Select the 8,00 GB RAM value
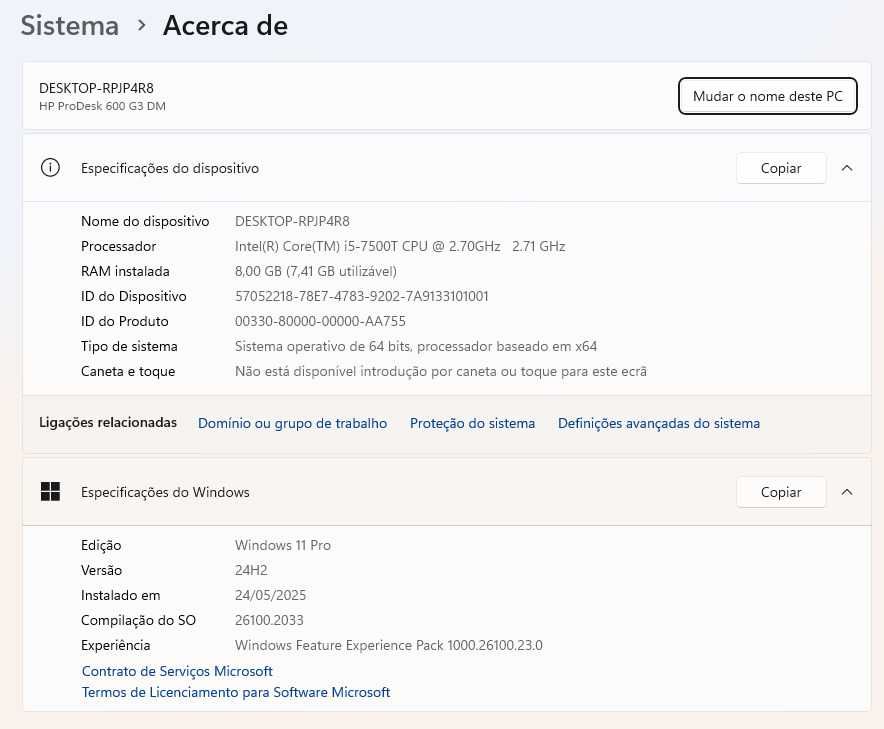The width and height of the screenshot is (884, 729). coord(316,271)
